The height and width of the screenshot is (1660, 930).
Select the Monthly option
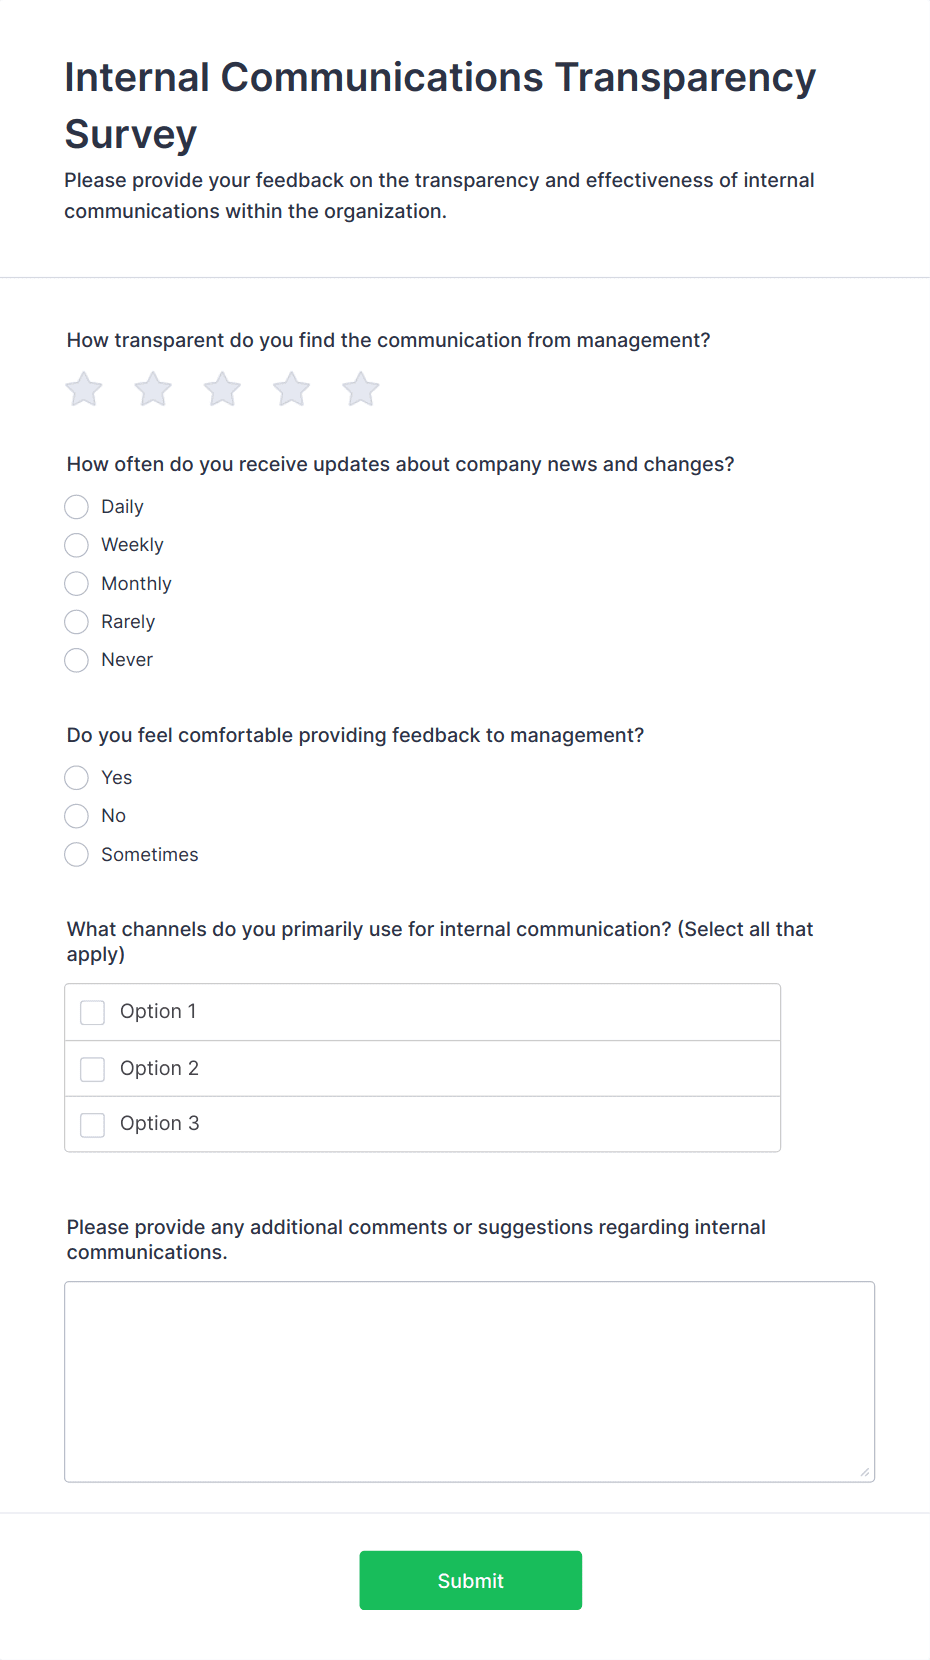[76, 583]
